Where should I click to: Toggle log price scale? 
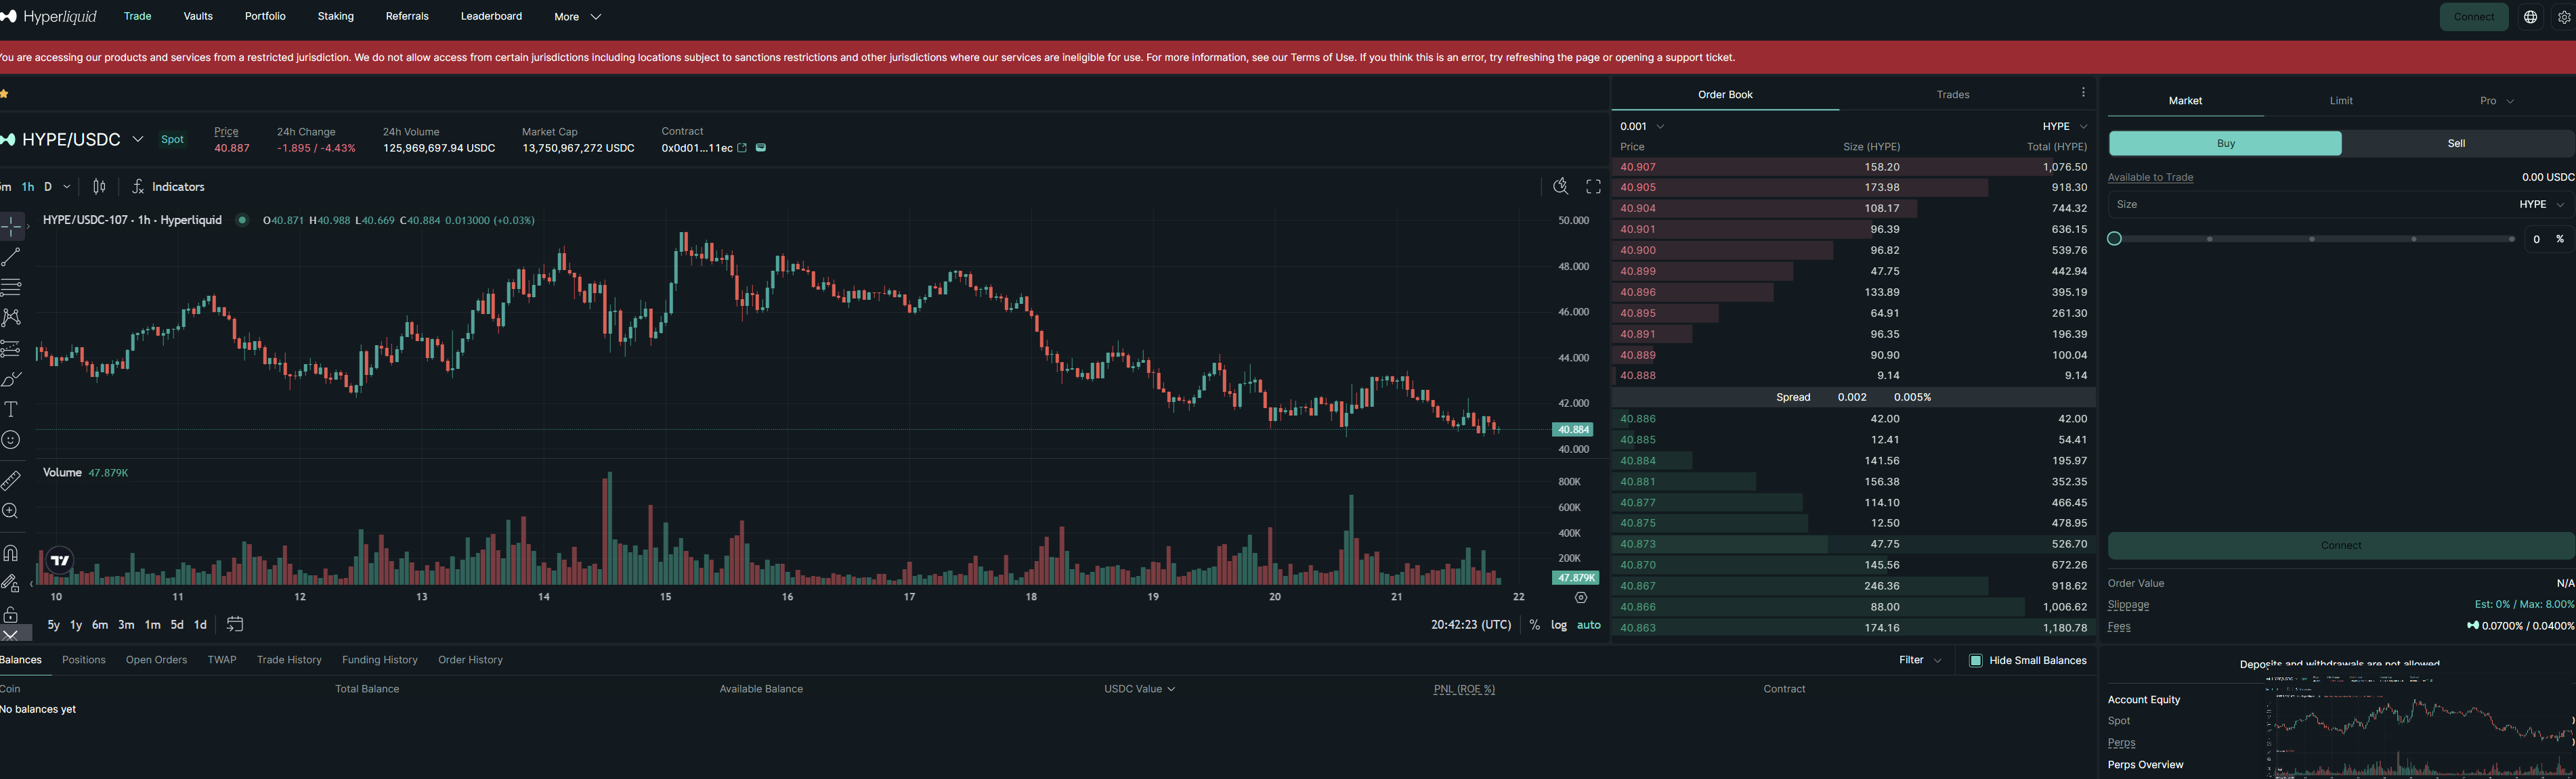pos(1558,625)
